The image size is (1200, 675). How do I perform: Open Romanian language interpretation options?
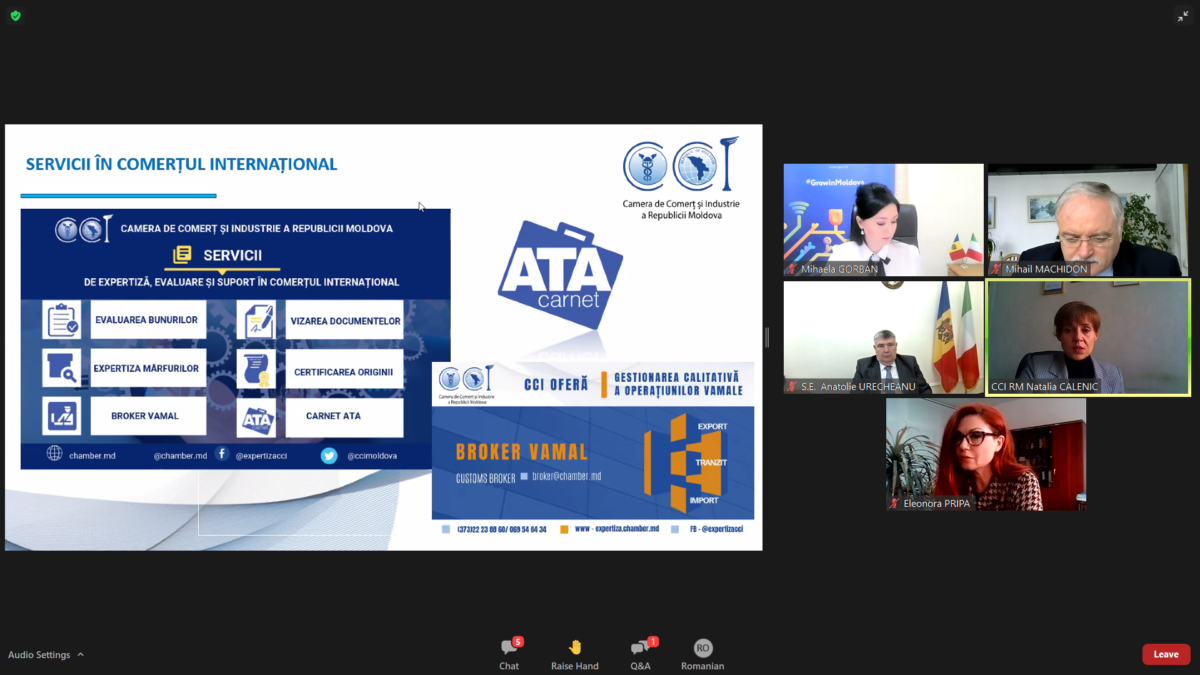click(703, 655)
